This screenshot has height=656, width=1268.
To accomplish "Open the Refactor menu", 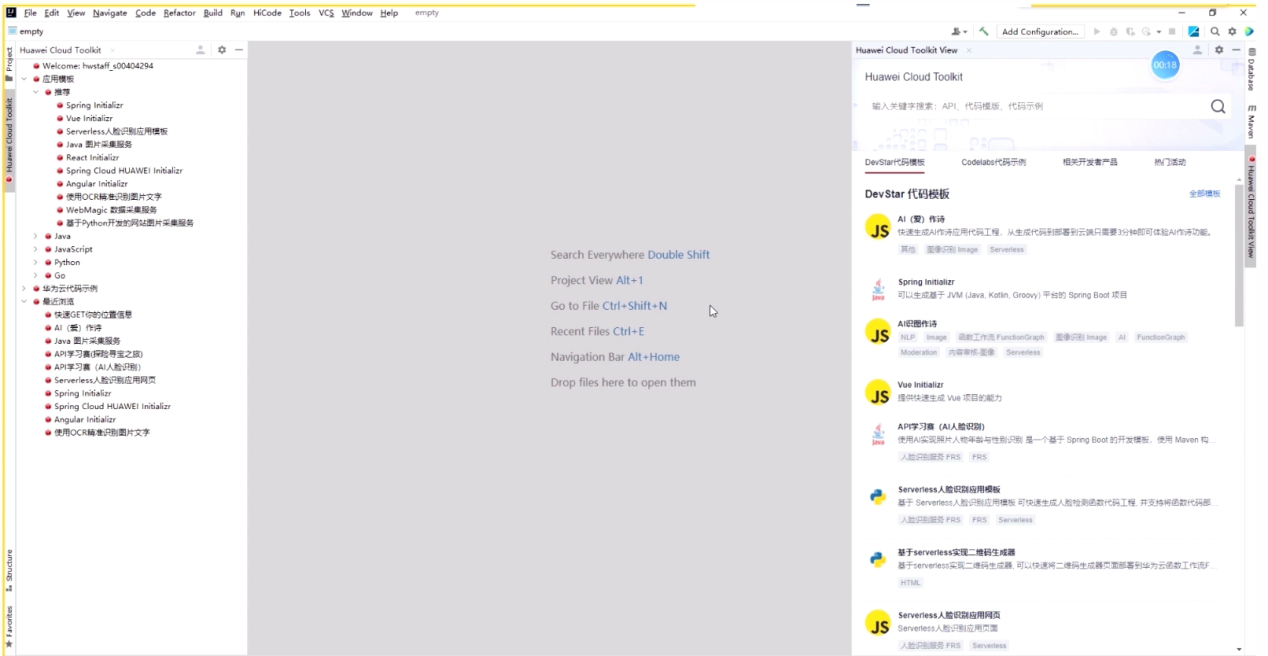I will click(180, 13).
